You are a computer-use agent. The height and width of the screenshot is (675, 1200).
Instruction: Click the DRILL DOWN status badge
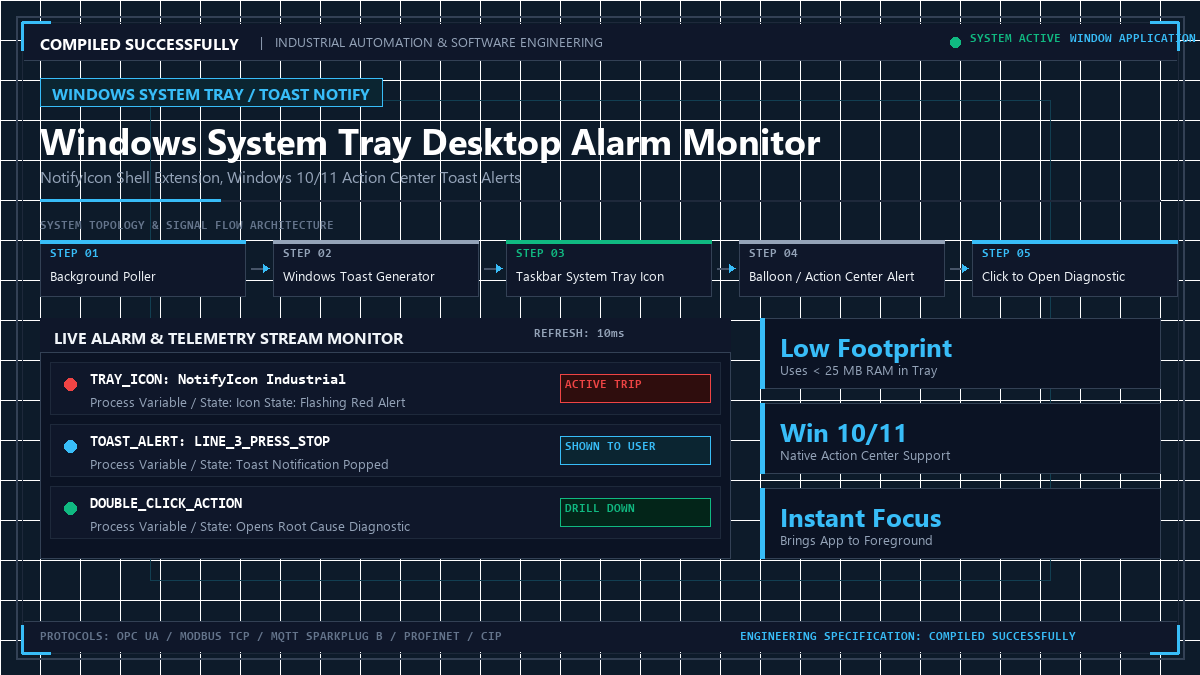click(x=635, y=512)
